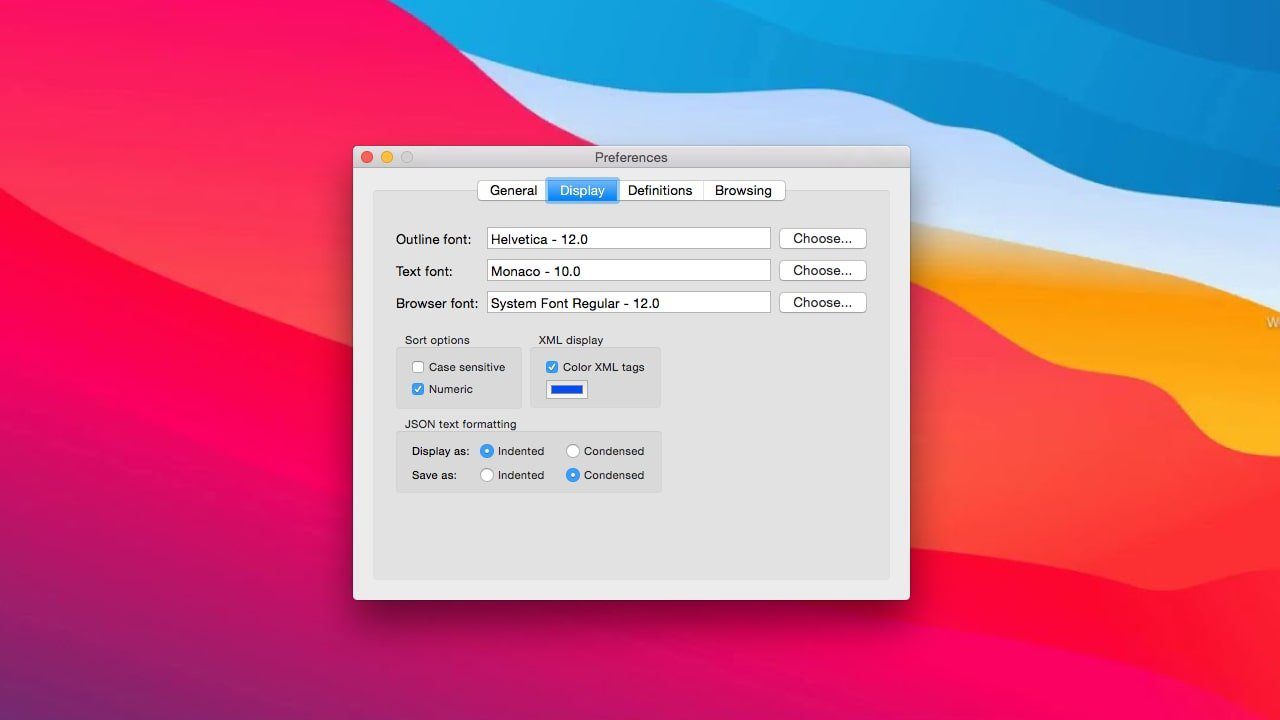
Task: Enable the Case sensitive sort checkbox
Action: [x=418, y=367]
